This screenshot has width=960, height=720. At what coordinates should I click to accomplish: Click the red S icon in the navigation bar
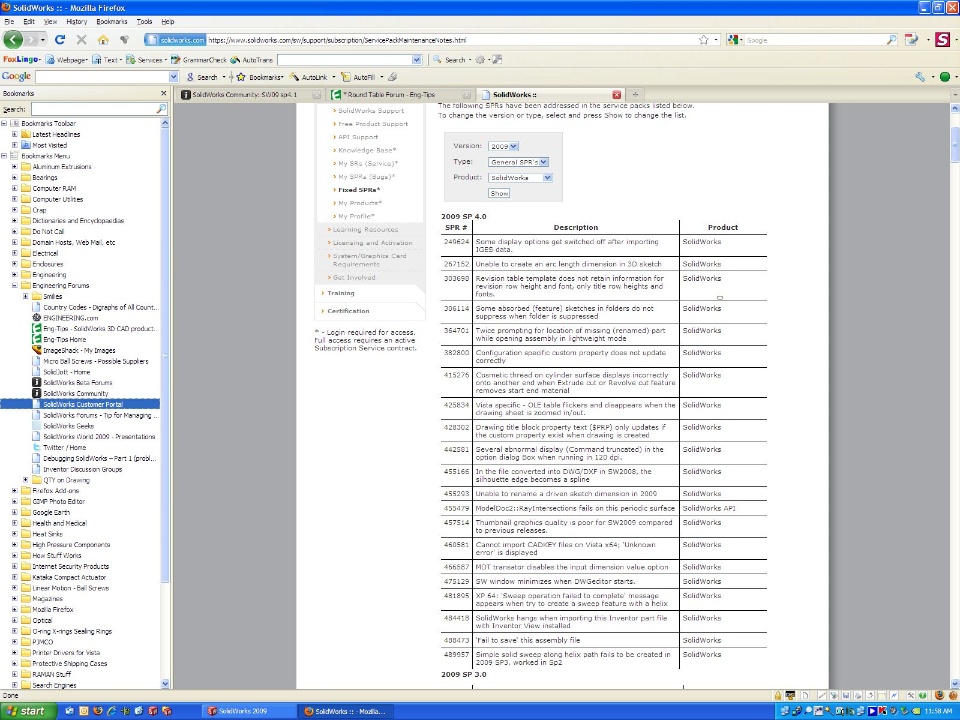pyautogui.click(x=942, y=40)
